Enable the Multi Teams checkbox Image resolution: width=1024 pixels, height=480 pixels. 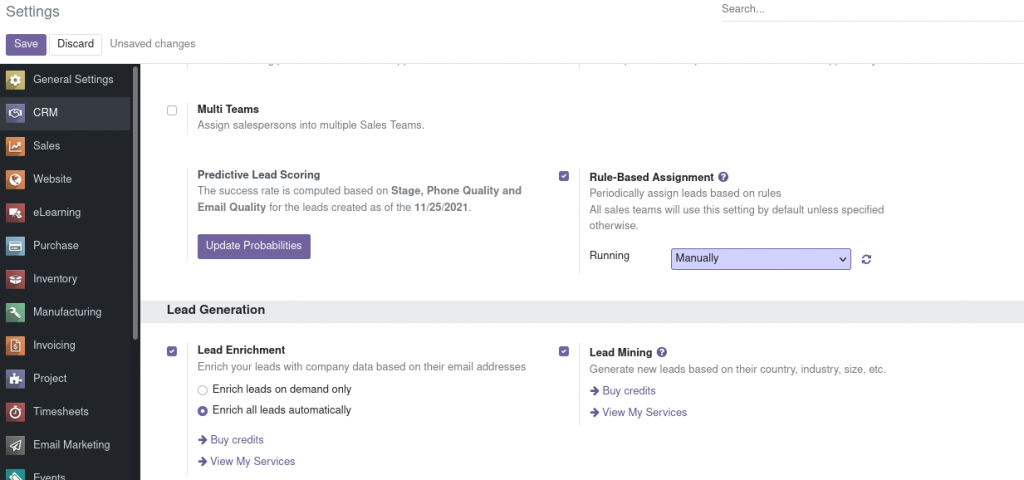(x=172, y=110)
